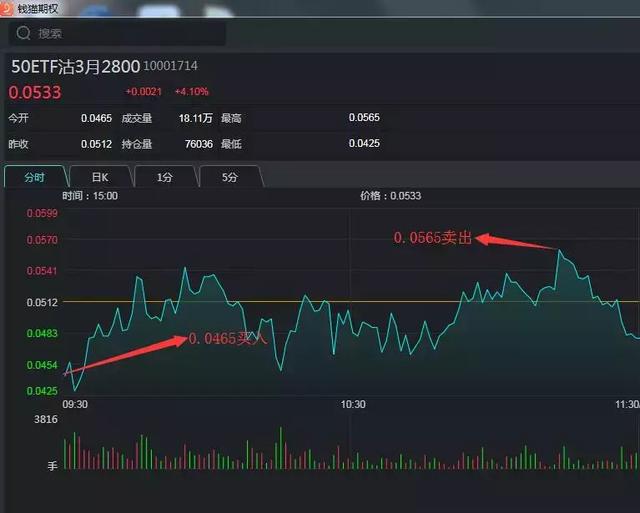Viewport: 640px width, 513px height.
Task: Click the 价格：0.0533 readout
Action: [x=391, y=196]
